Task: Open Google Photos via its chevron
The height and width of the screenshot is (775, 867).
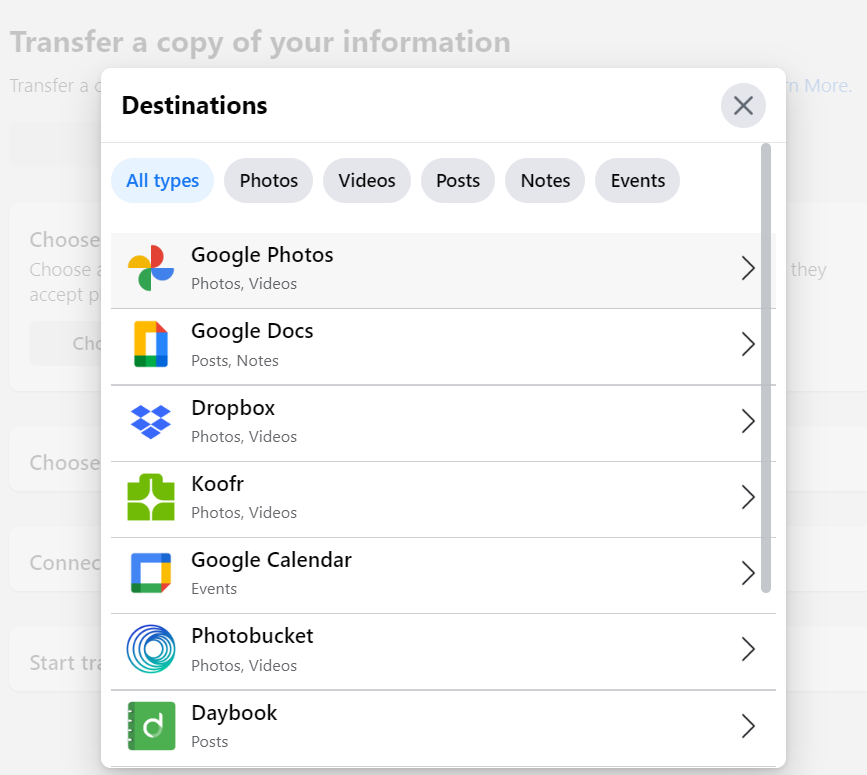Action: pyautogui.click(x=748, y=269)
